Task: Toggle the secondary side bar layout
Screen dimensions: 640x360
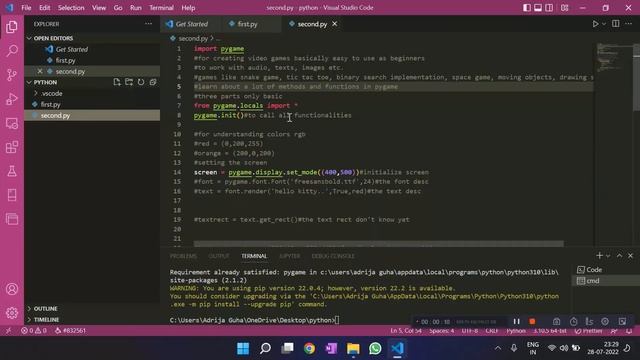Action: [x=549, y=8]
